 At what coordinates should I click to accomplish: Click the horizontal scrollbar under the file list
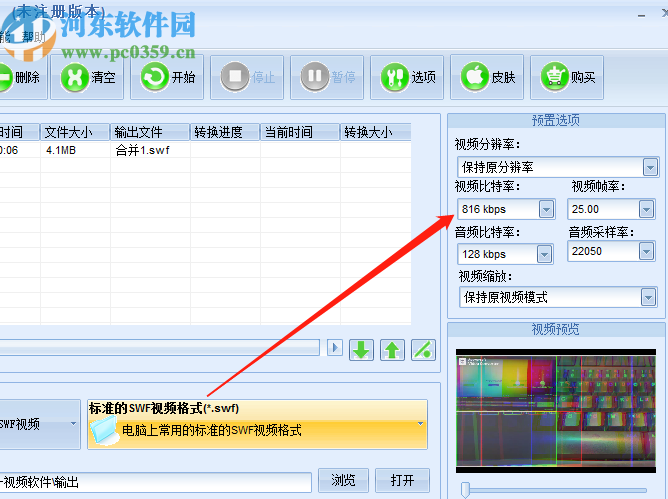pyautogui.click(x=160, y=347)
